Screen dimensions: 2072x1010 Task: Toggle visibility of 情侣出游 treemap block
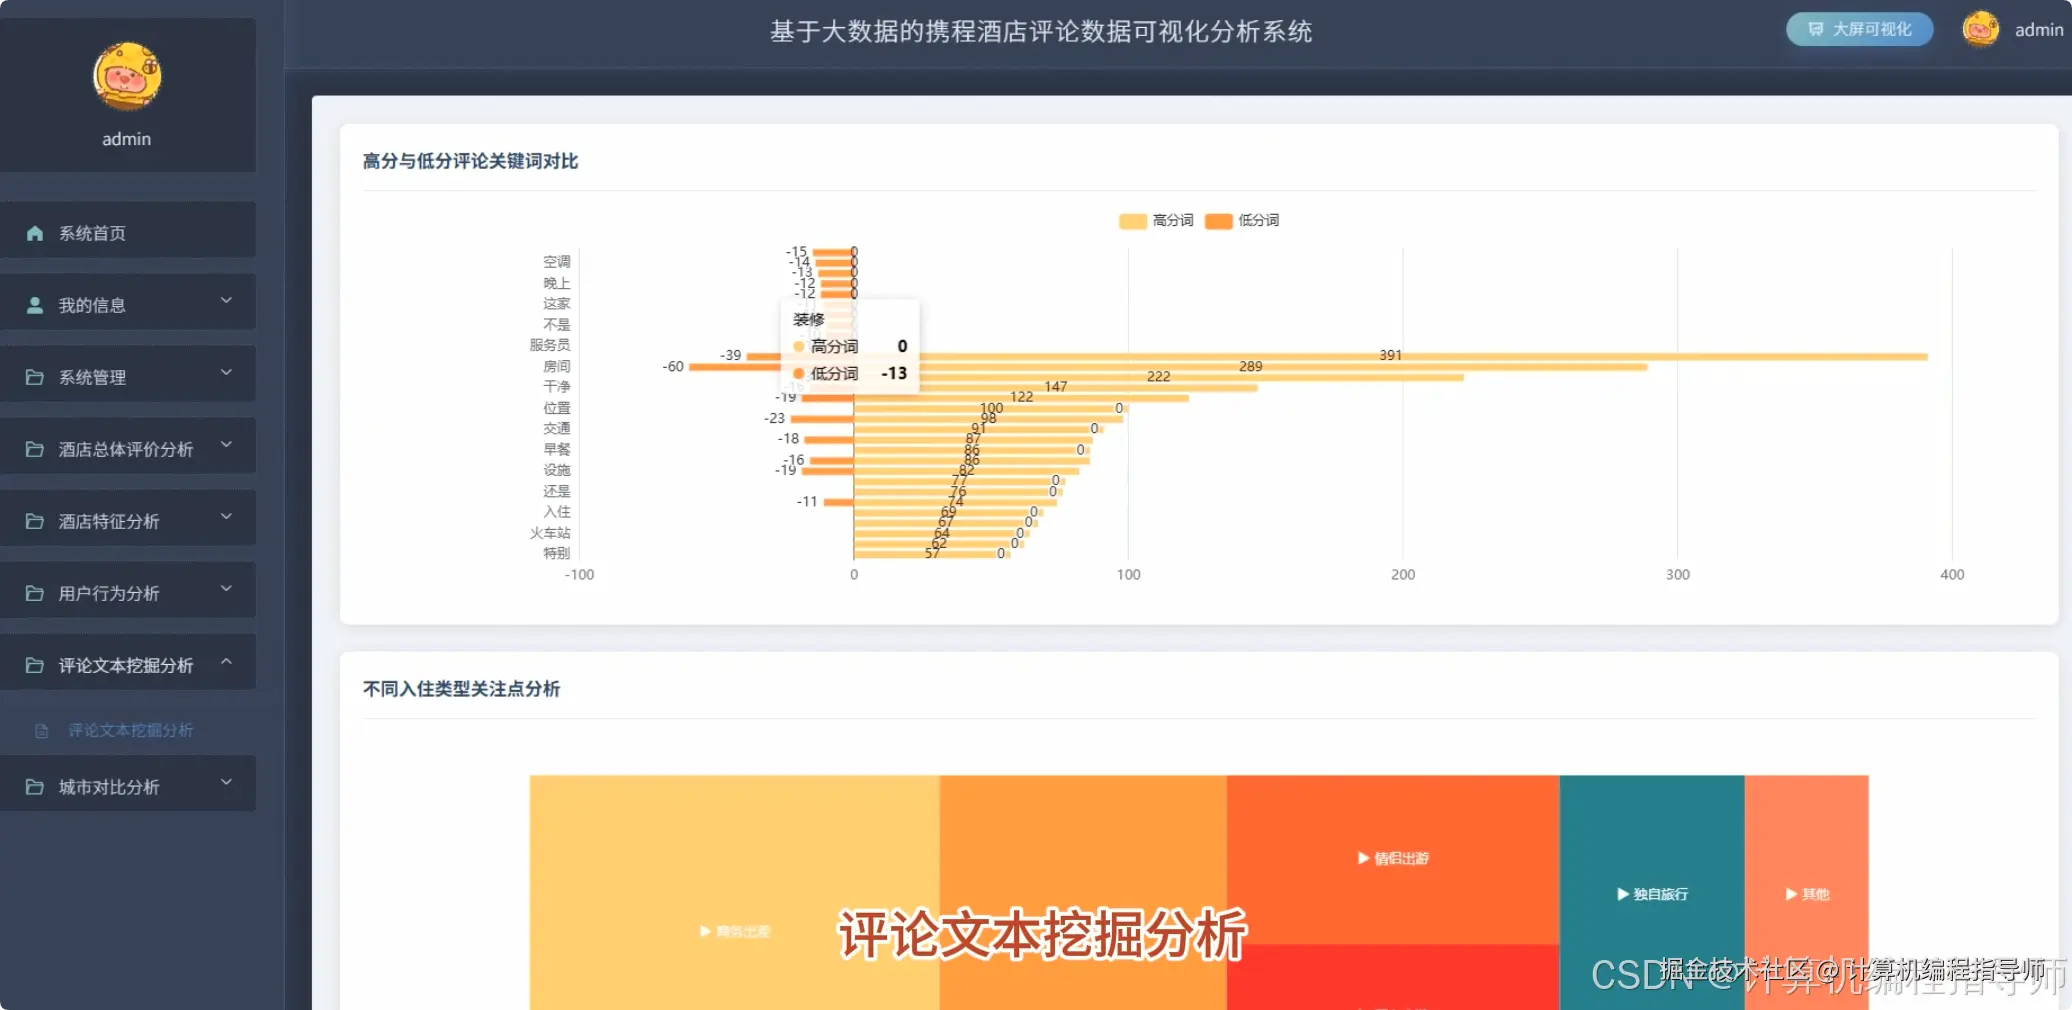(1392, 858)
